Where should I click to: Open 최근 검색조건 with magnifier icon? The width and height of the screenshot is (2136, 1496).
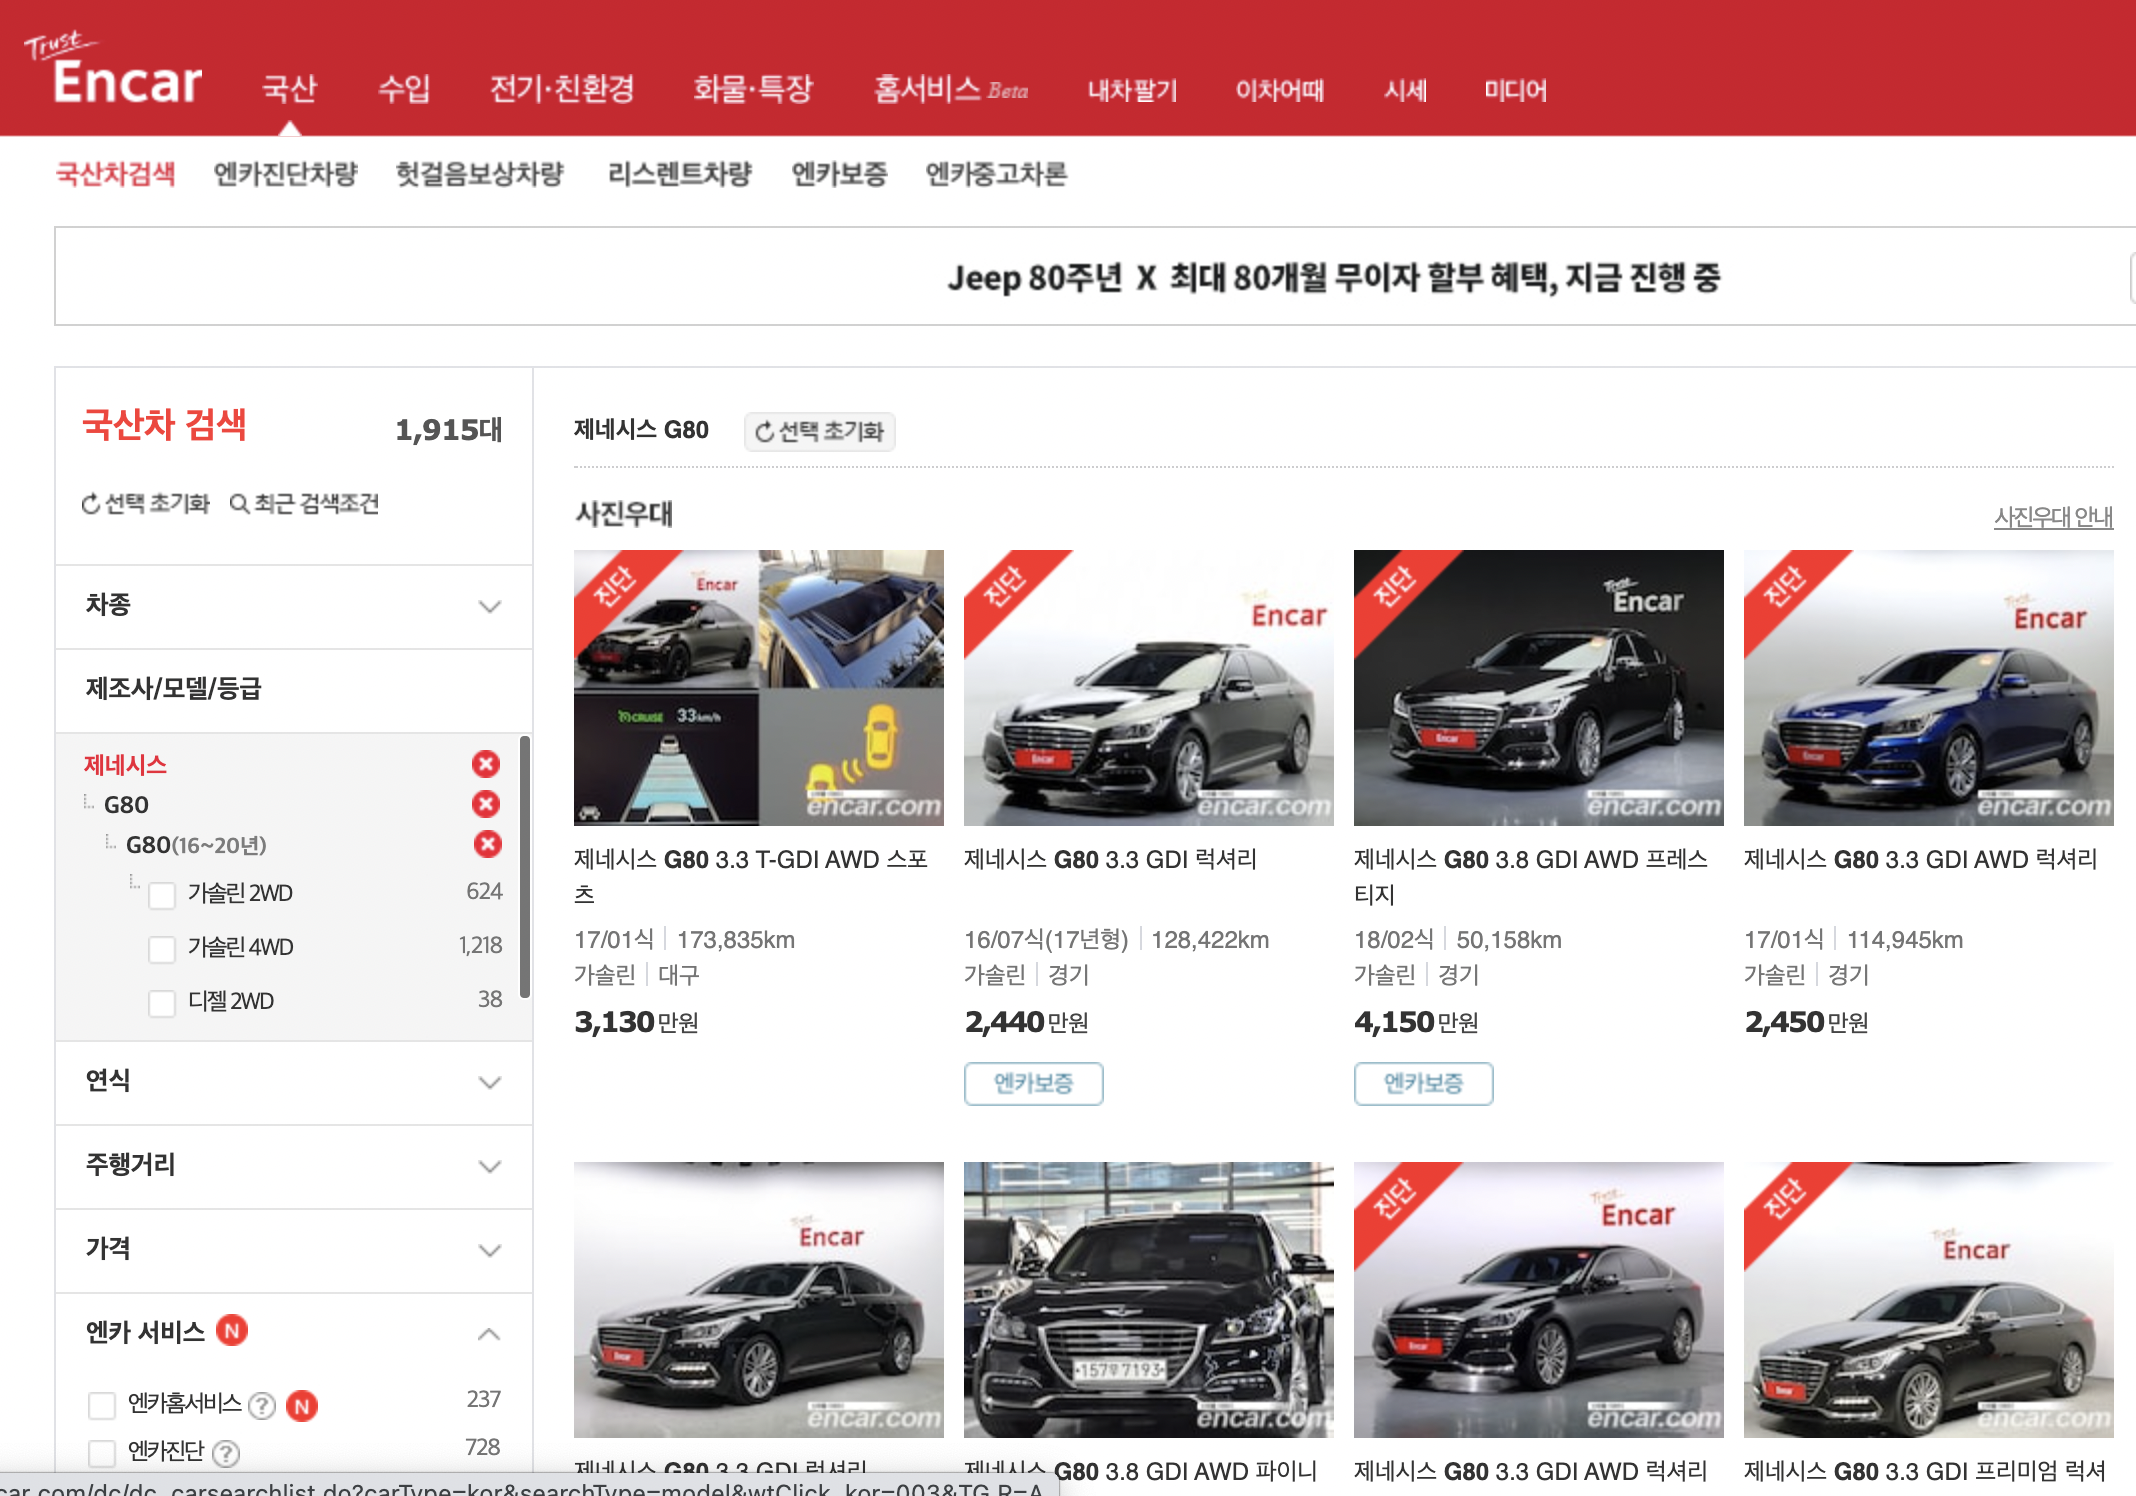304,504
